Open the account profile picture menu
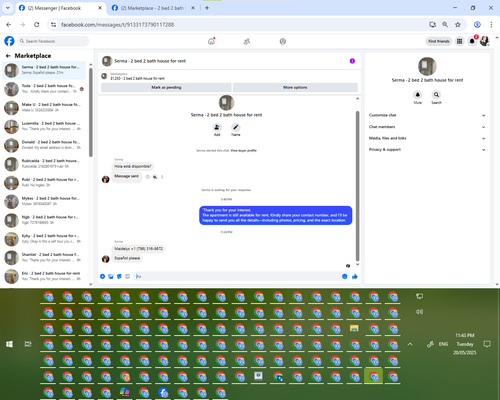Viewport: 500px width, 400px height. [484, 41]
